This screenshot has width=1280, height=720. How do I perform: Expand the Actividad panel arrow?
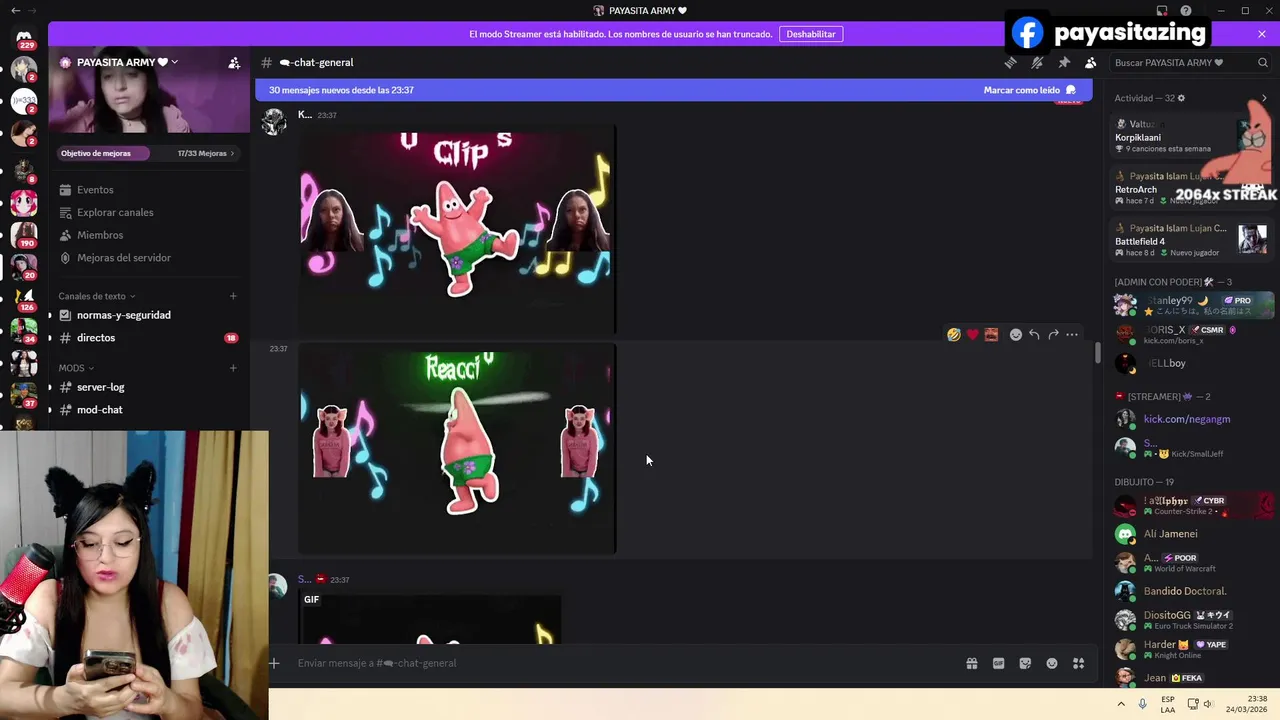tap(1264, 98)
